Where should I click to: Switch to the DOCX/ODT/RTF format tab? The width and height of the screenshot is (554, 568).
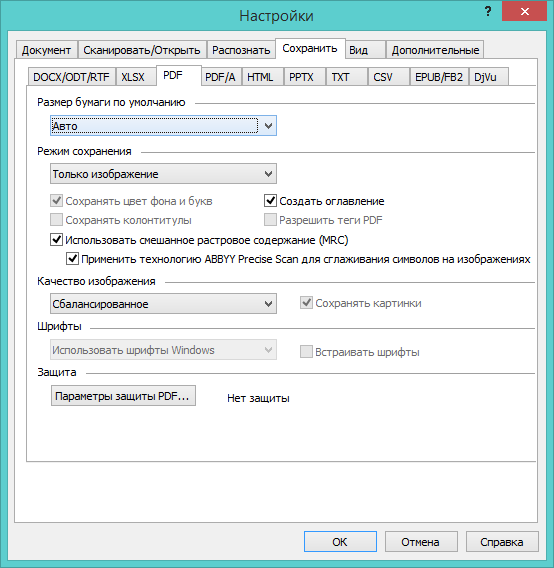(x=72, y=77)
